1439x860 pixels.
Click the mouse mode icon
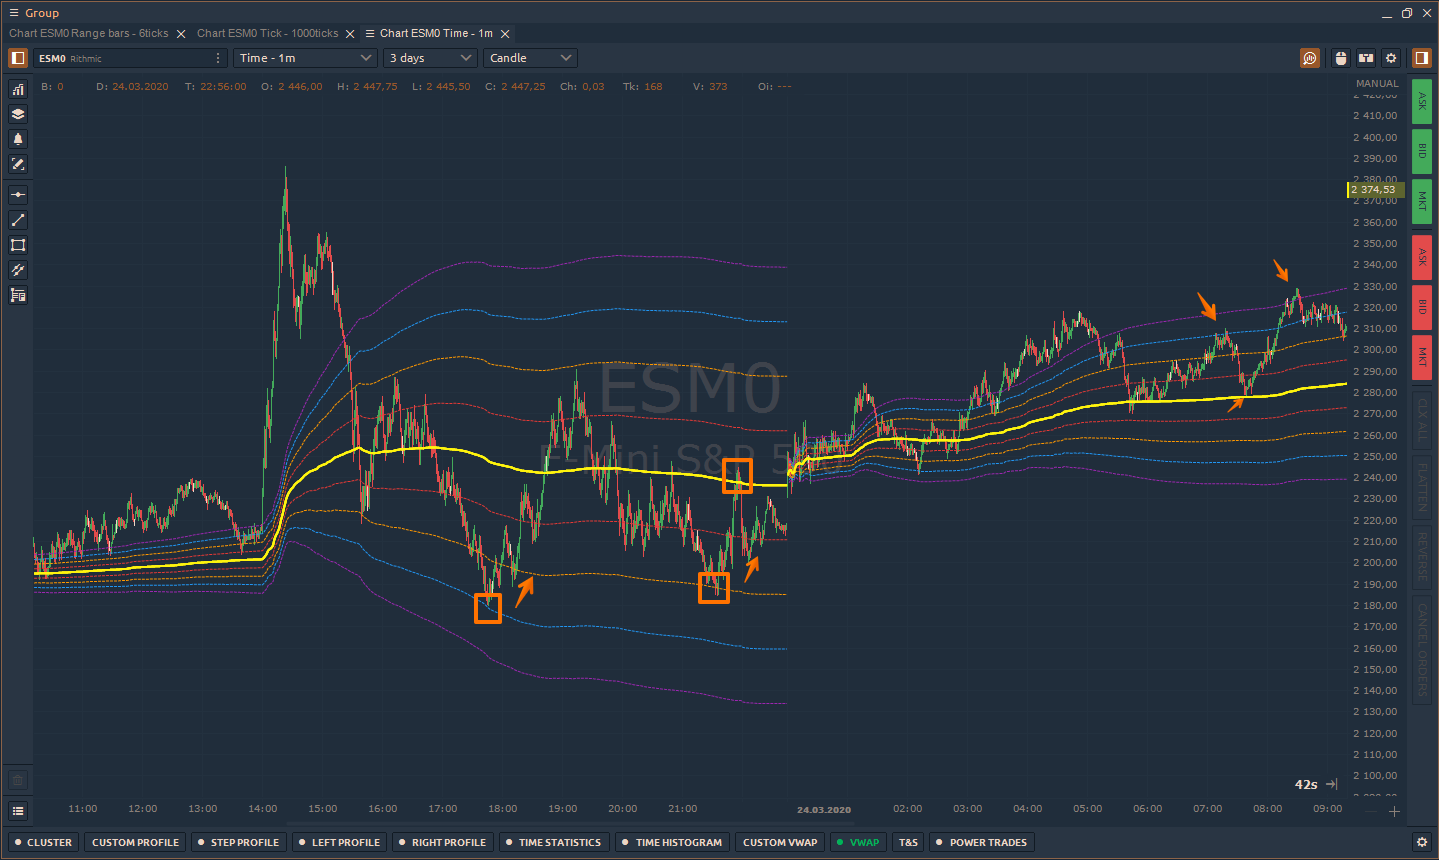[1341, 58]
